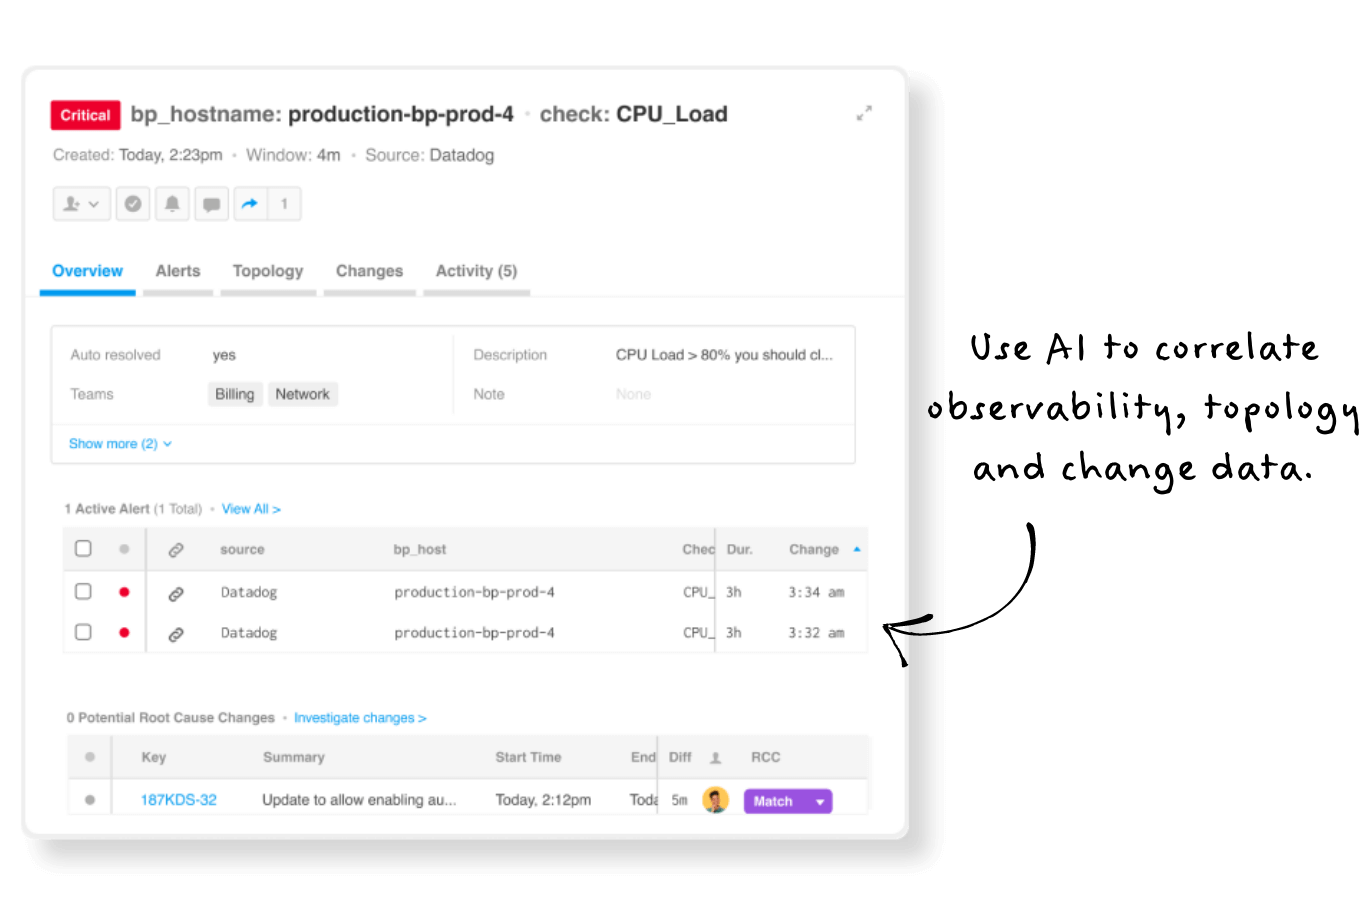This screenshot has width=1360, height=920.
Task: Click link icon in the 3:34 am row
Action: (176, 593)
